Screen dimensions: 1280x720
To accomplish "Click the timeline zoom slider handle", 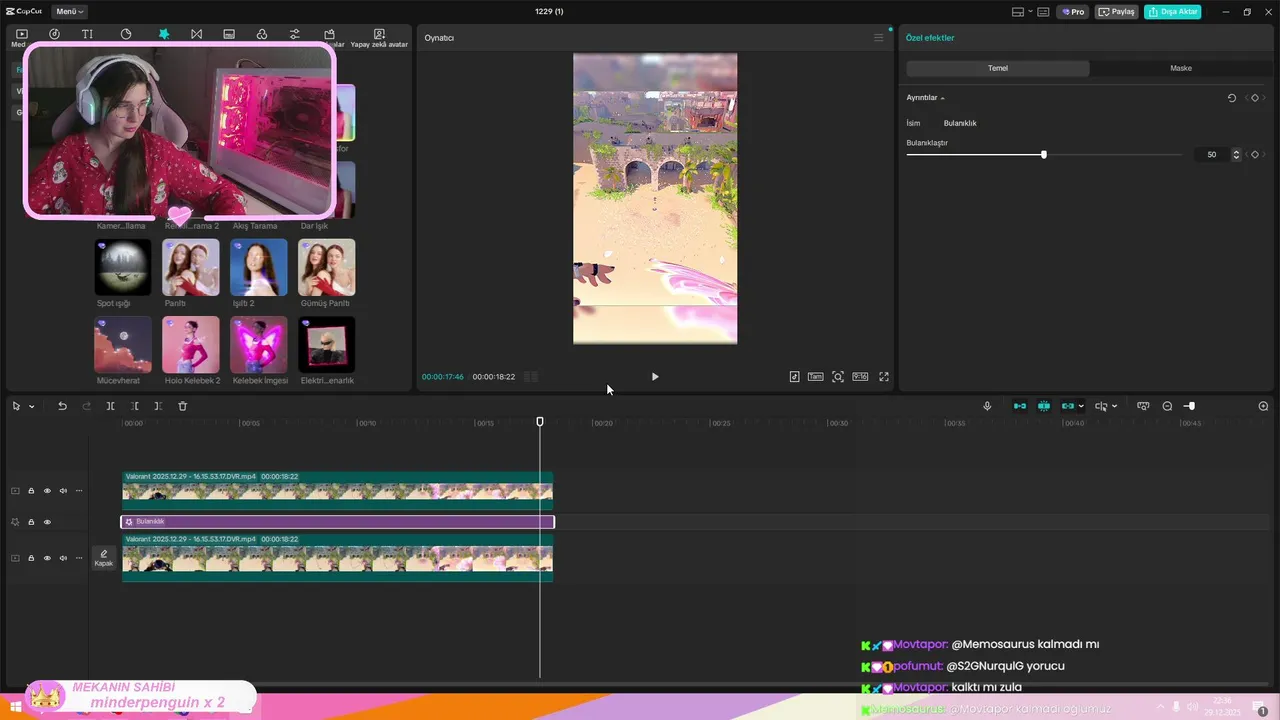I will (x=1191, y=406).
